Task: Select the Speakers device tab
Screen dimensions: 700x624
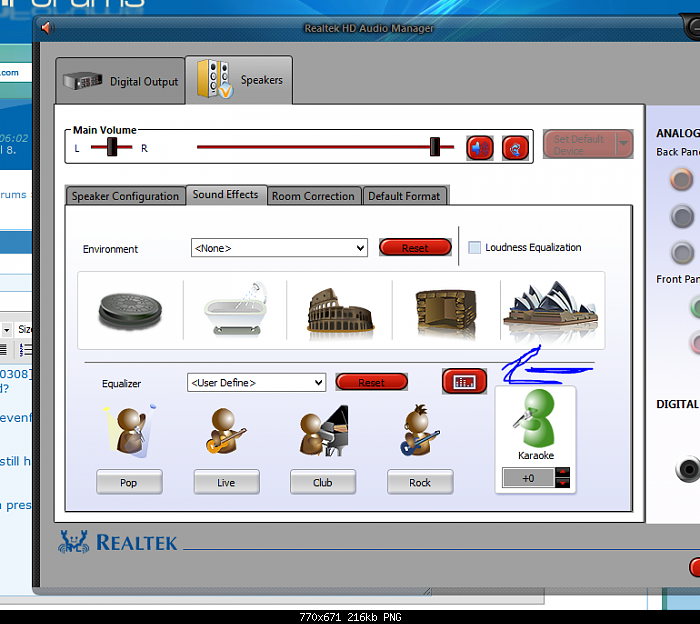Action: (239, 80)
